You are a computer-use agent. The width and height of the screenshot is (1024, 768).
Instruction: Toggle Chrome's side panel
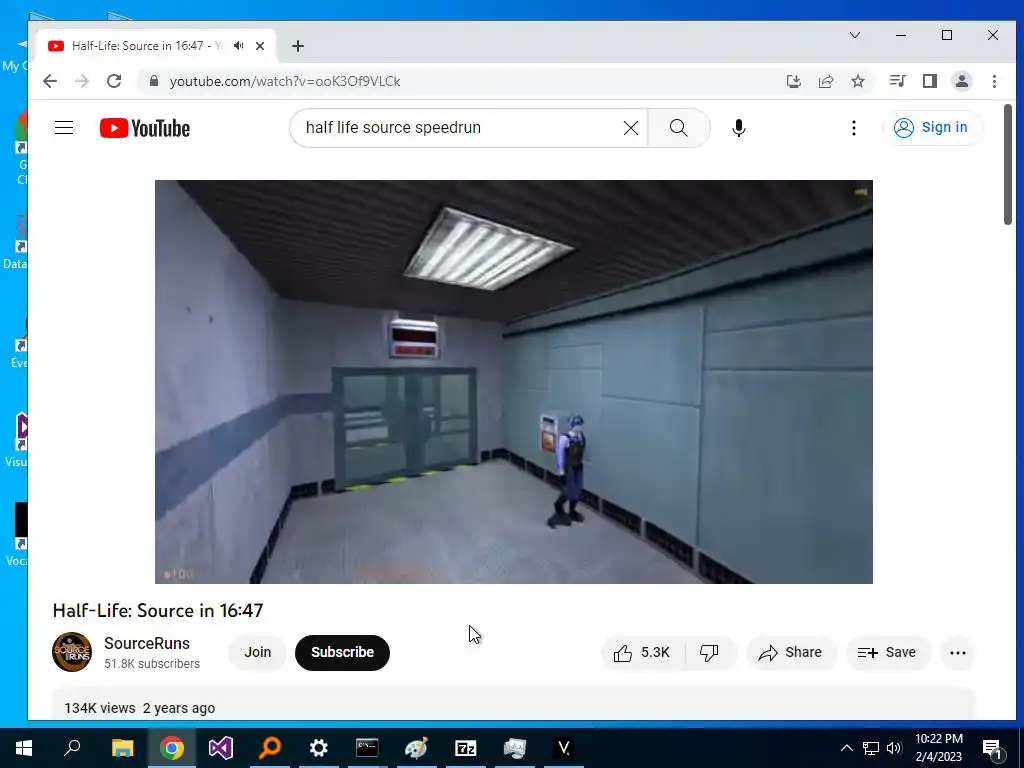tap(930, 81)
